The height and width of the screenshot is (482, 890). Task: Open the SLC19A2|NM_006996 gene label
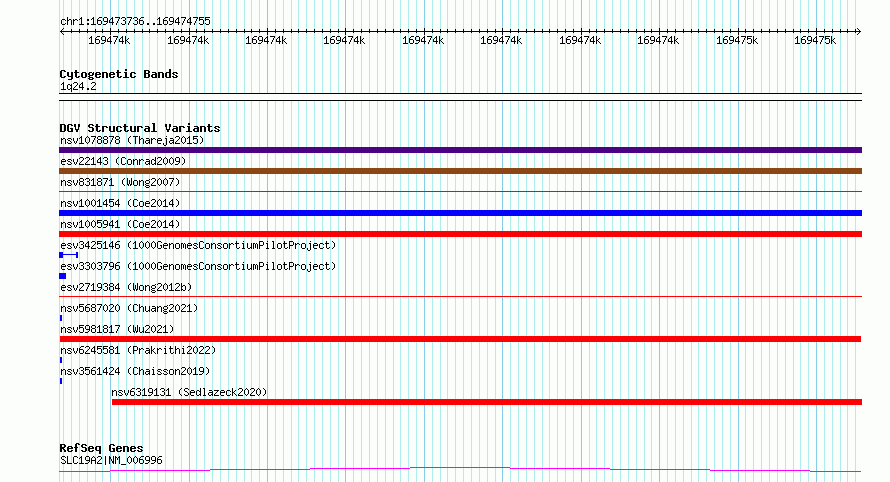pyautogui.click(x=111, y=460)
